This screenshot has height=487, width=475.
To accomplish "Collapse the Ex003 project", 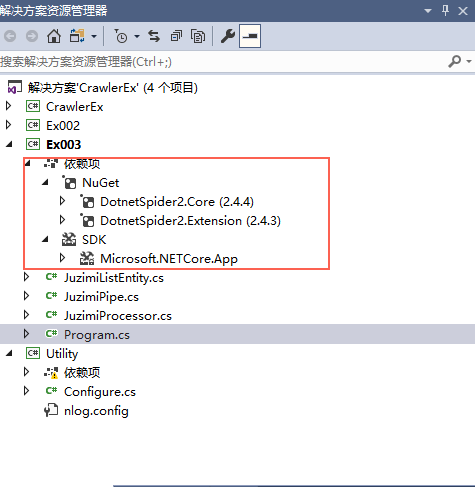I will [9, 144].
